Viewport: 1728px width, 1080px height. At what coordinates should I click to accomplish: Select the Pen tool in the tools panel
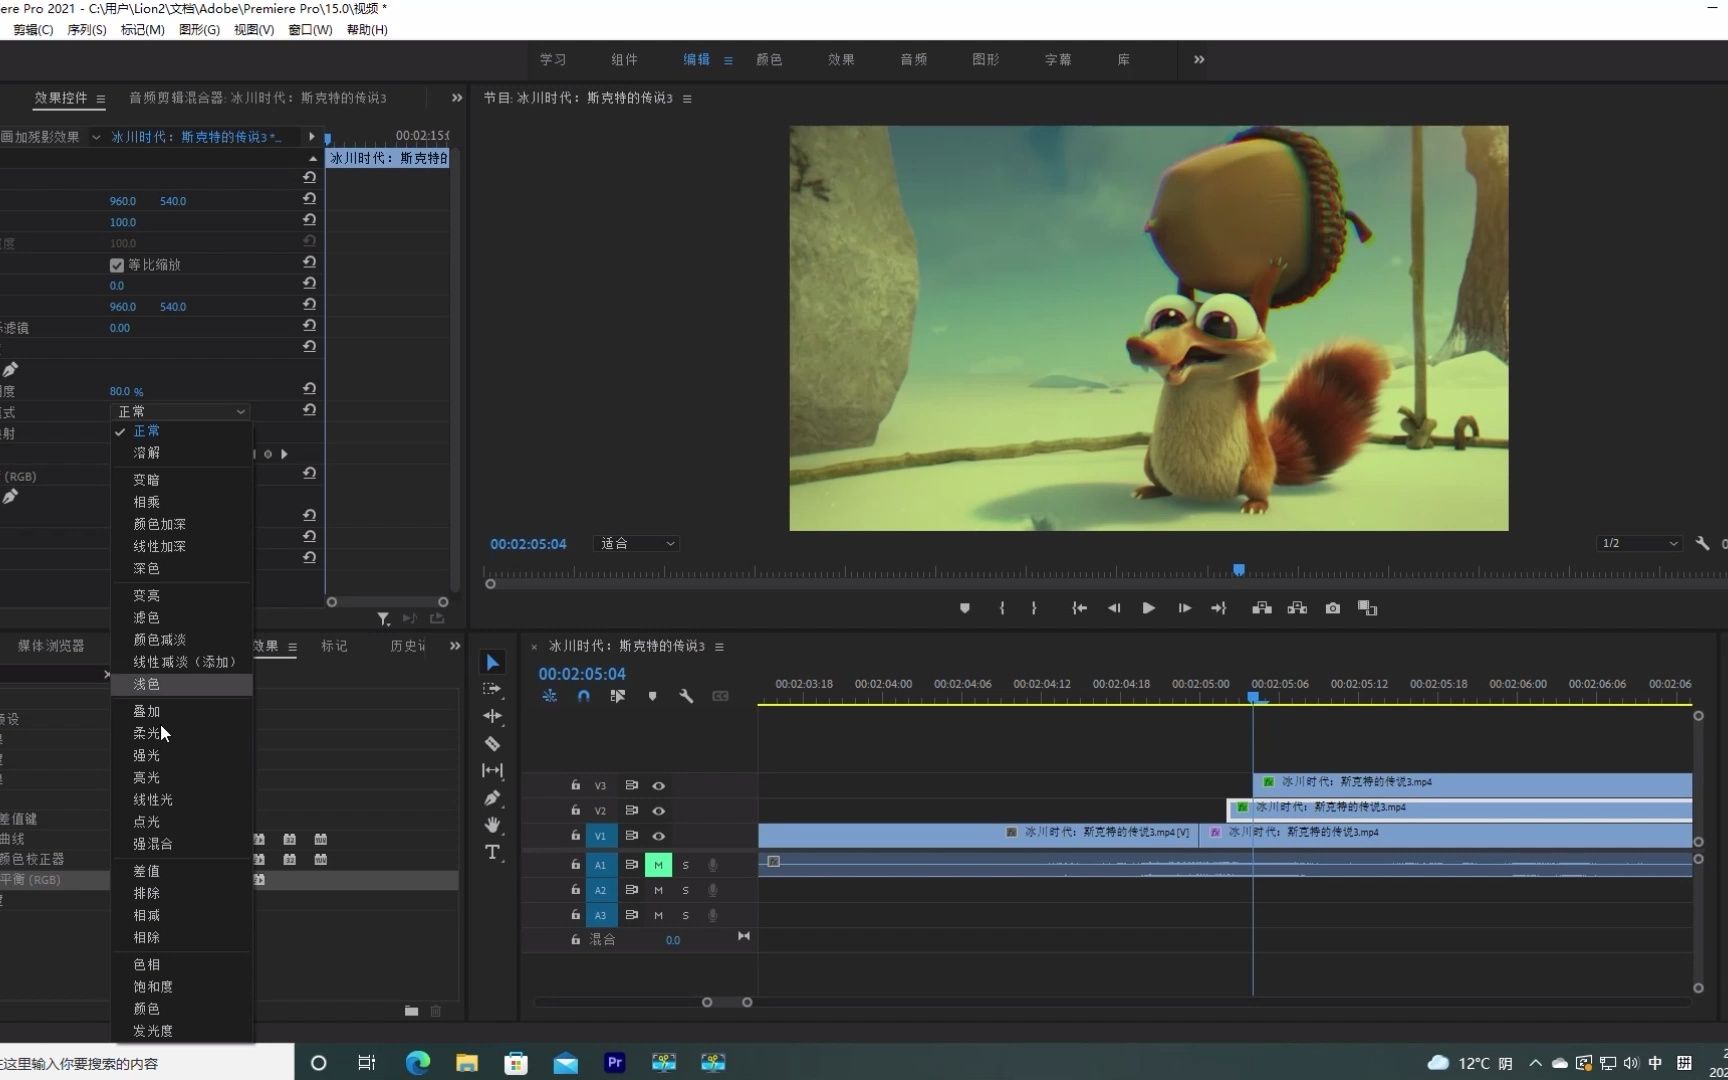pos(492,798)
